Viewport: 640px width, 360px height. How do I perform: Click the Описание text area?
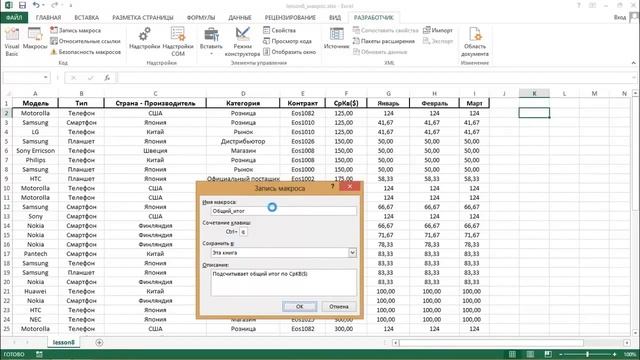point(284,282)
